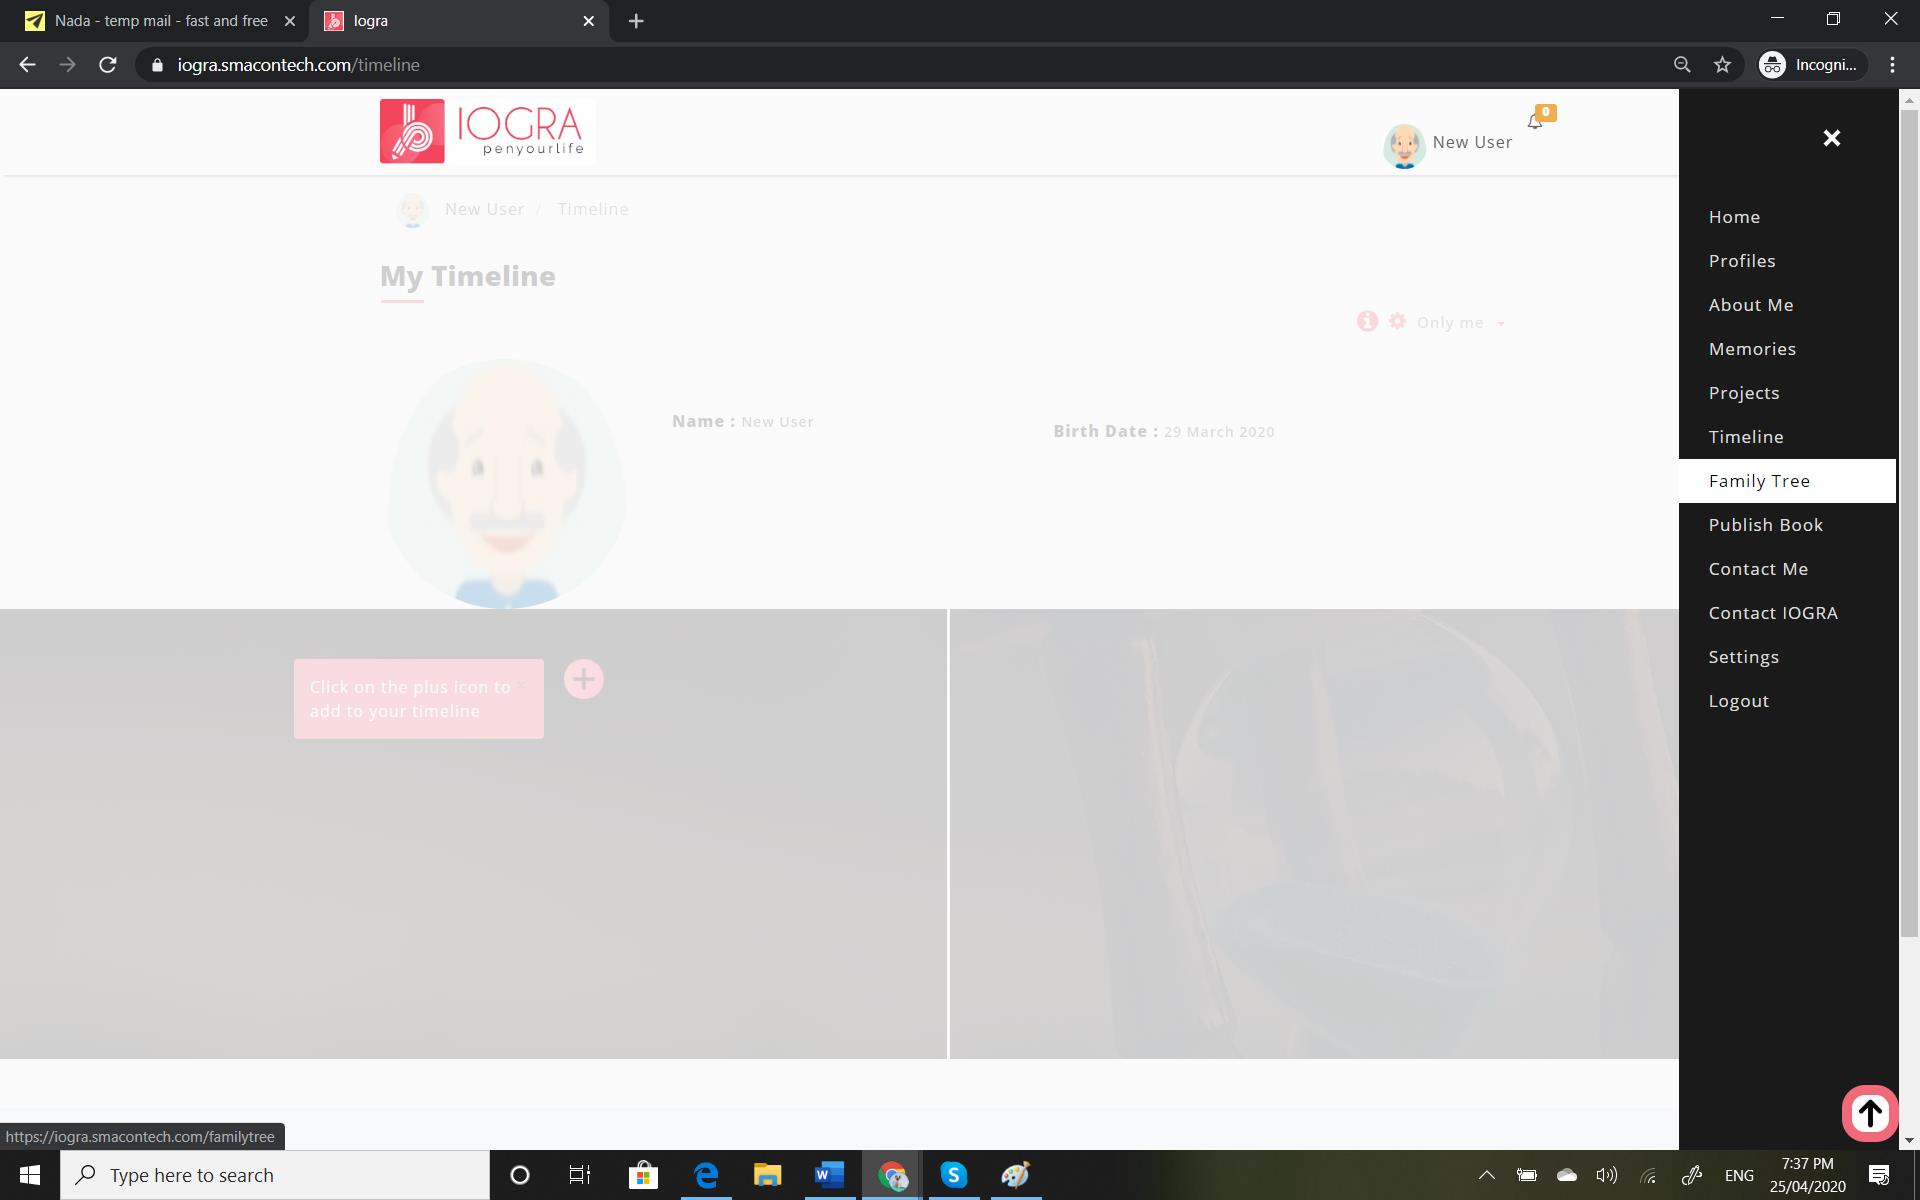Screen dimensions: 1920x1200
Task: Click the privacy gear icon
Action: [1397, 321]
